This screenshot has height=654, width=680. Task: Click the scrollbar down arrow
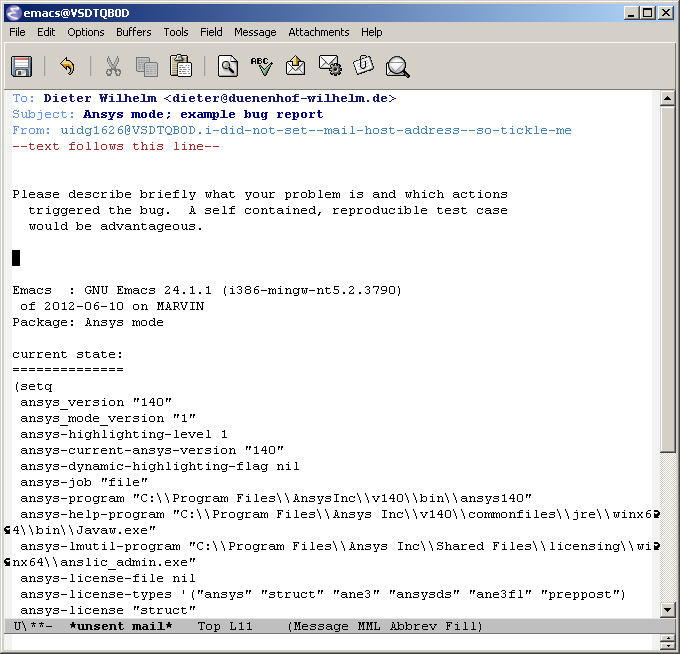pos(667,610)
